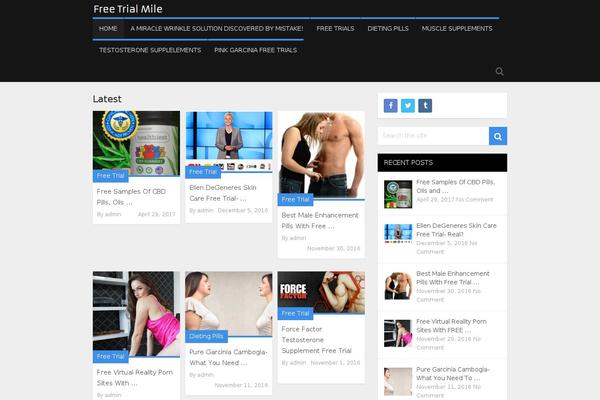The image size is (600, 400).
Task: Click recent posts male enhancement thumbnail
Action: [398, 286]
